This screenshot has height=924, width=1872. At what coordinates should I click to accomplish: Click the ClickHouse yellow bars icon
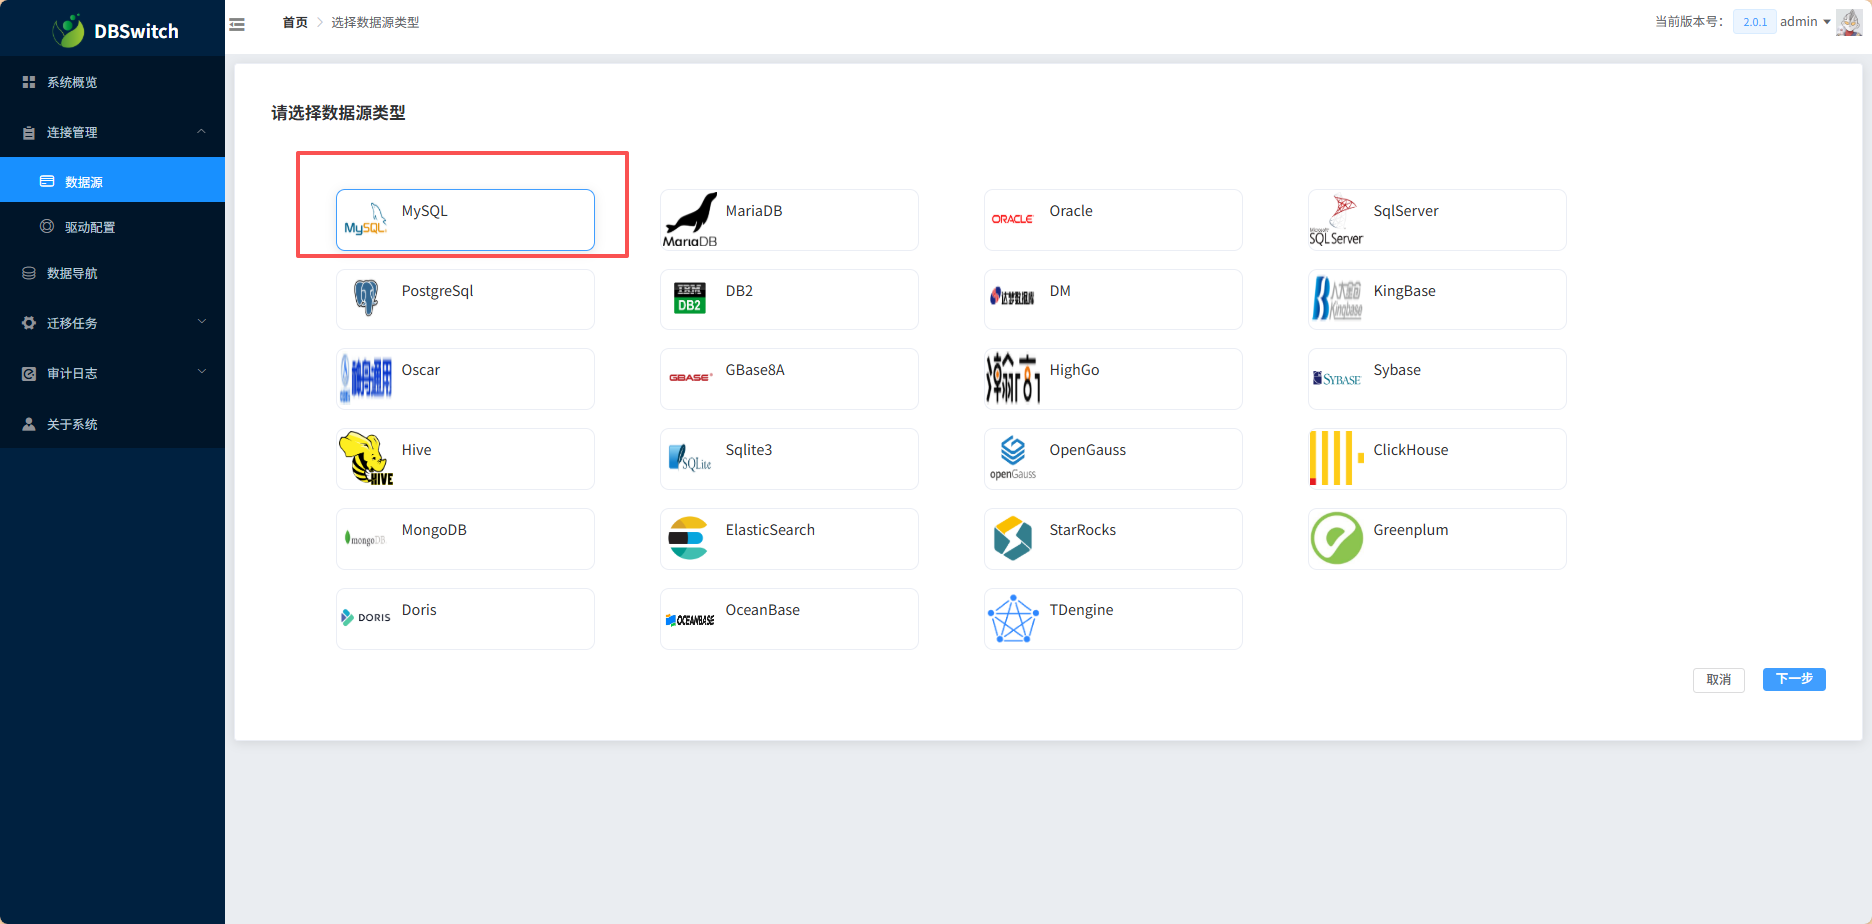click(x=1337, y=458)
